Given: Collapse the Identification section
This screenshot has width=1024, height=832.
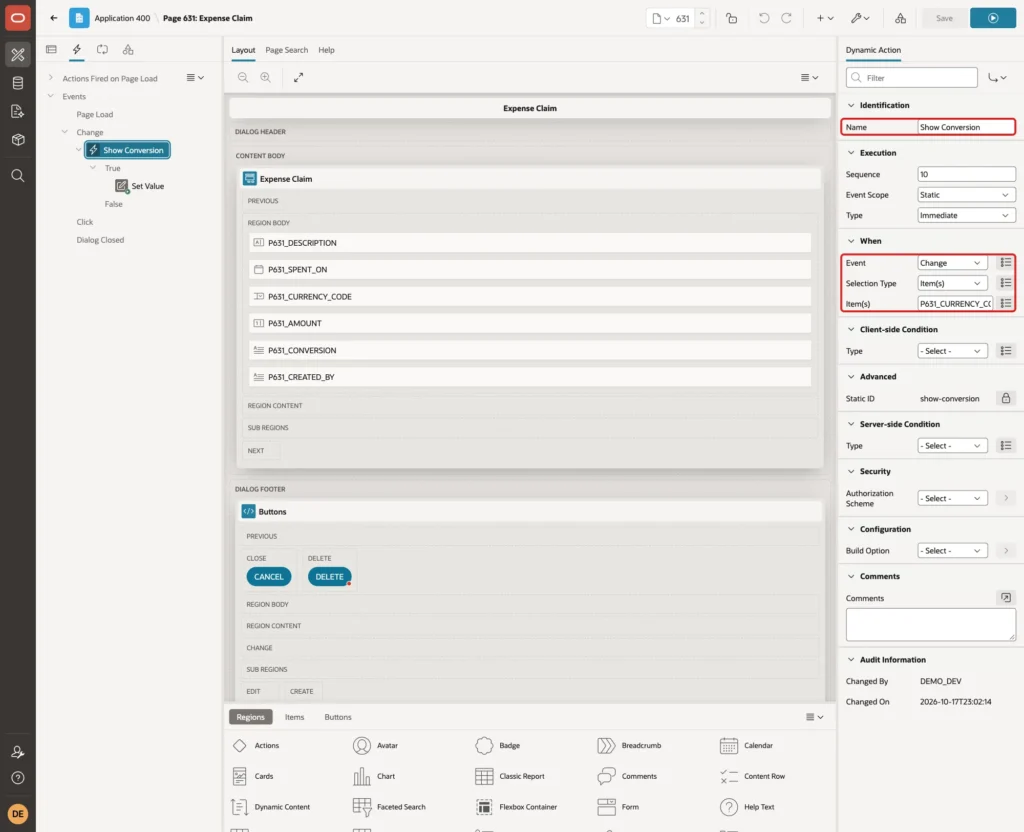Looking at the screenshot, I should click(x=850, y=105).
